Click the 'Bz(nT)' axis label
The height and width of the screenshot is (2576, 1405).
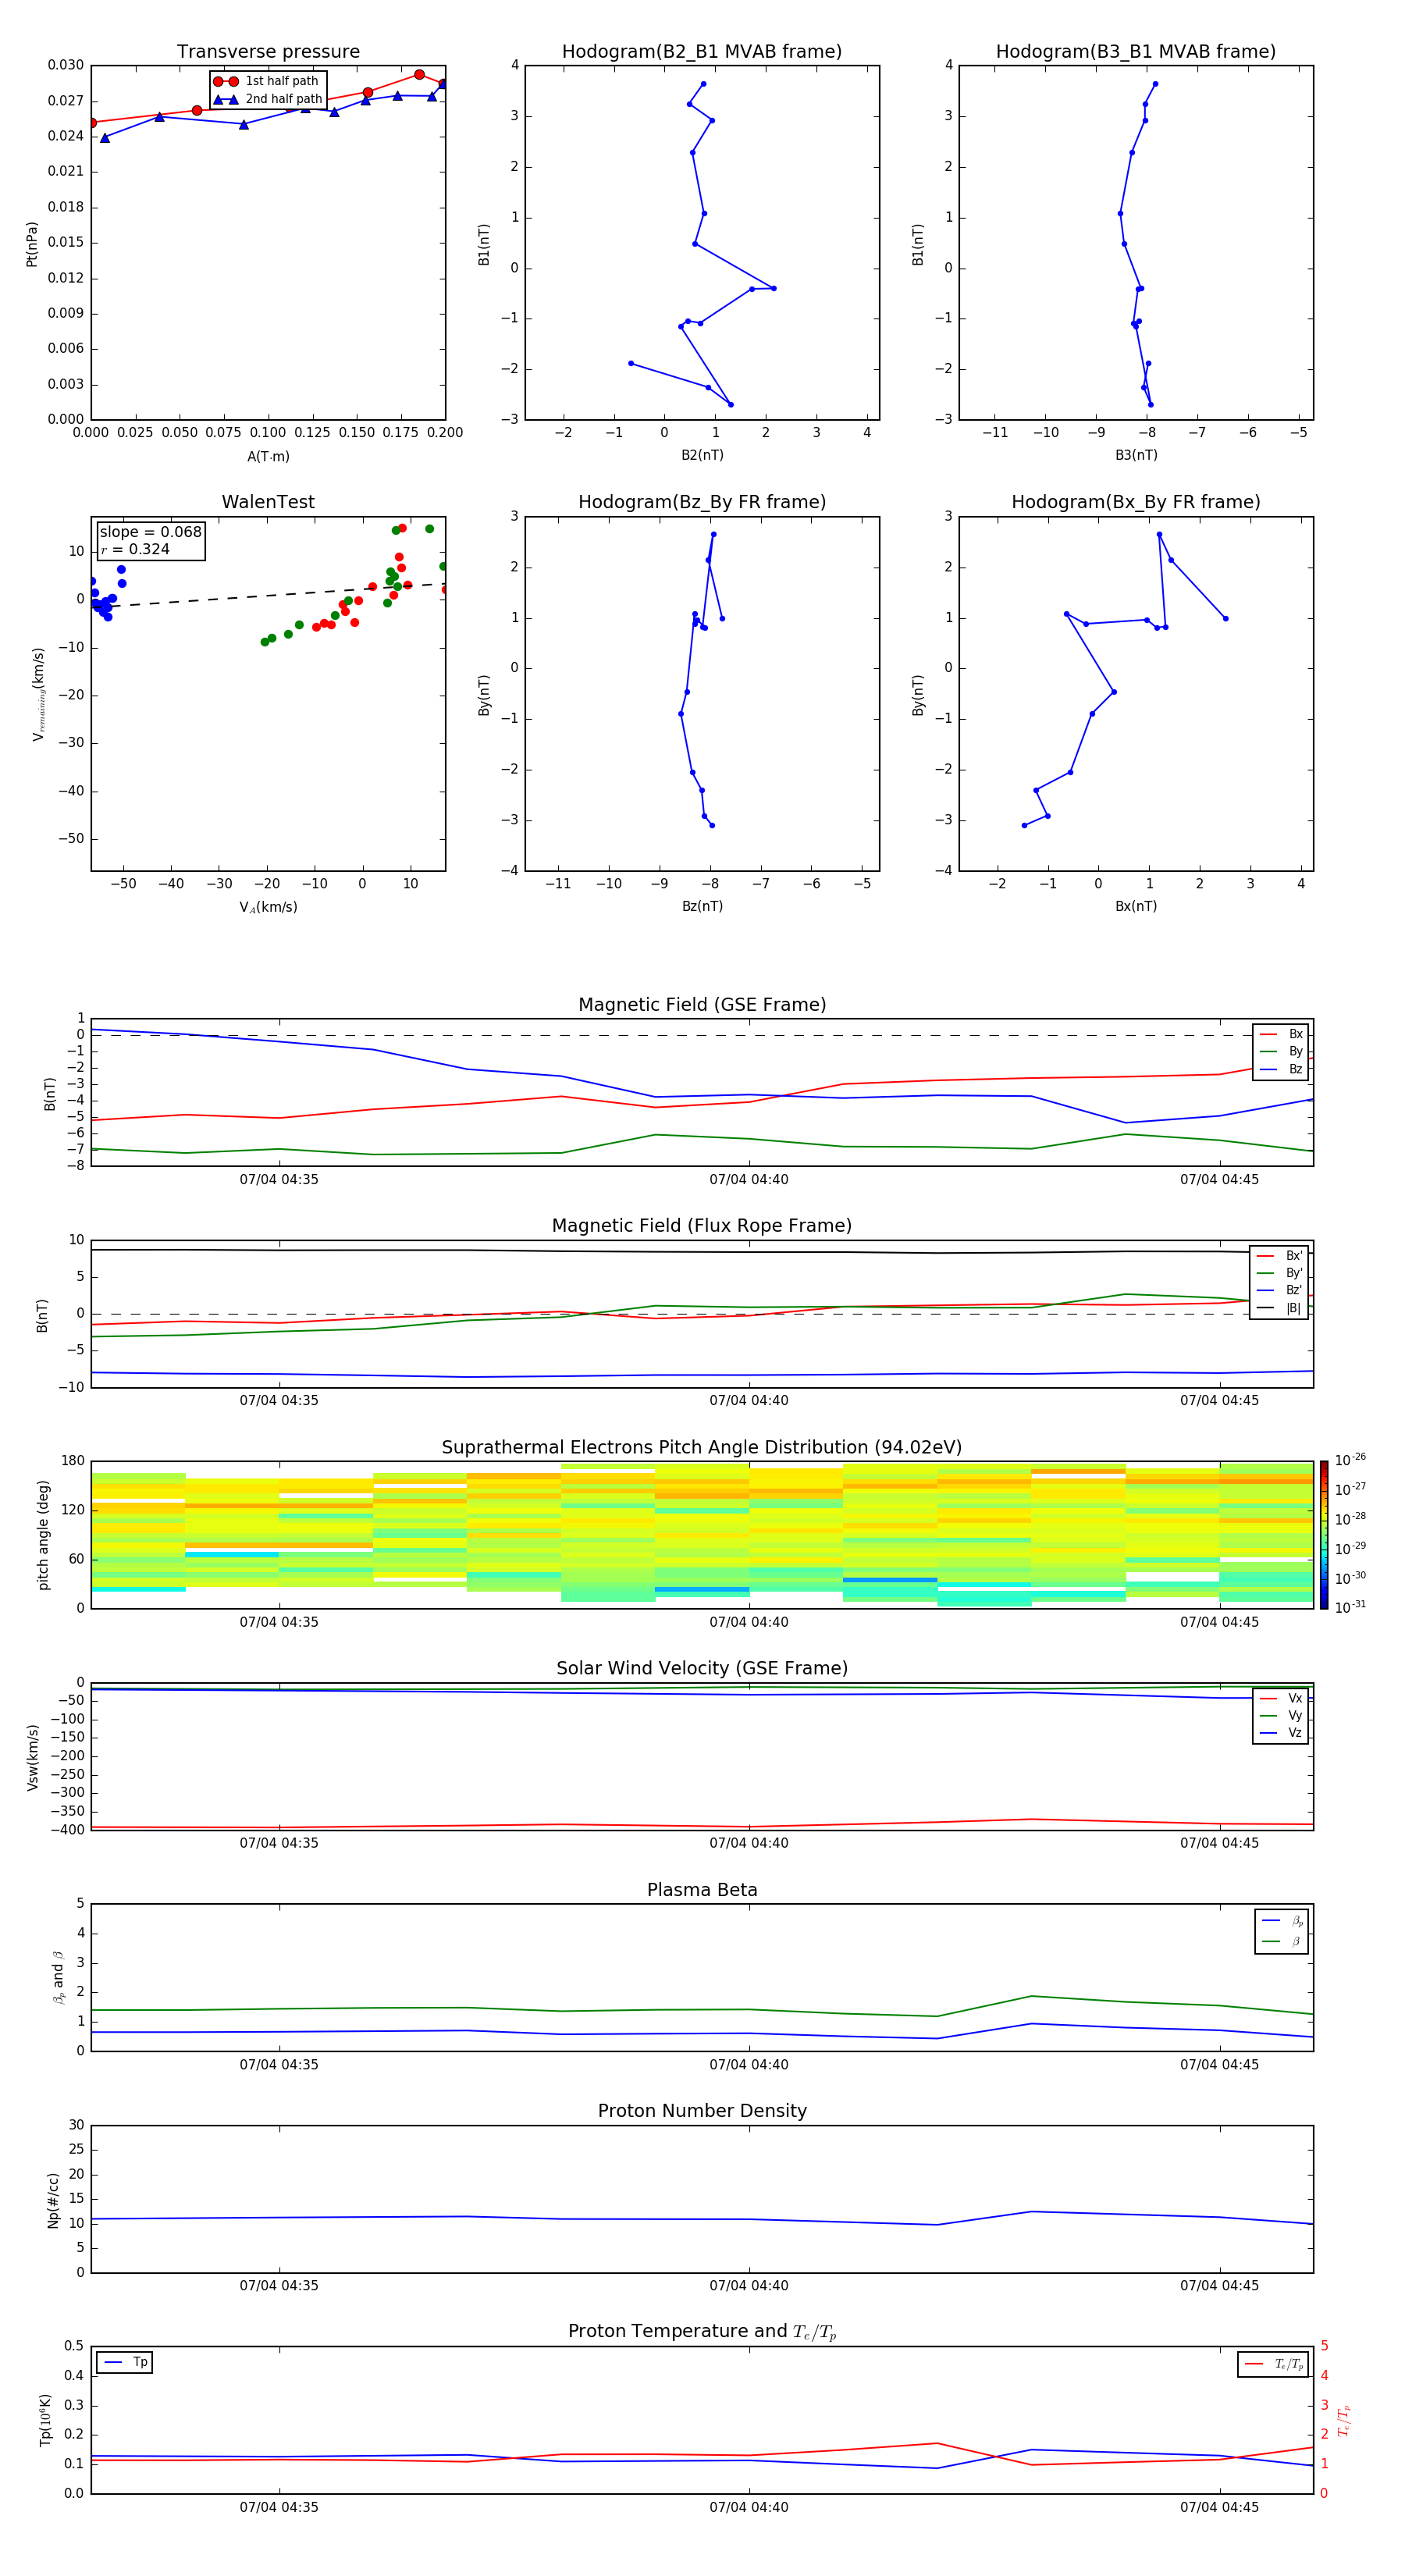coord(702,906)
